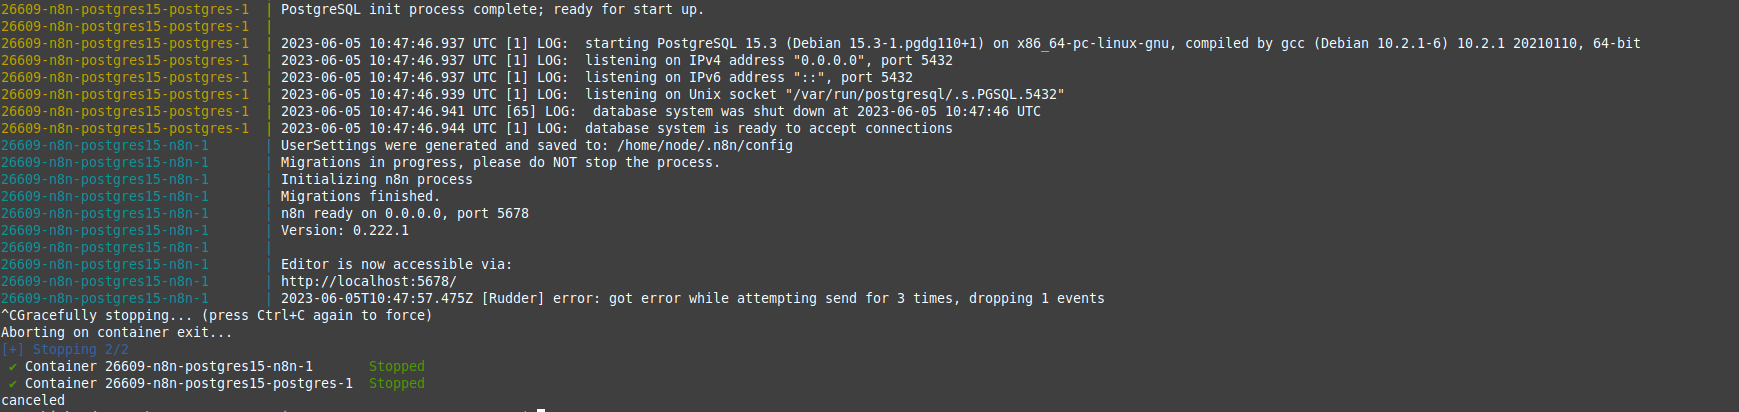Click the green checkmark beside the n8n-1 container
This screenshot has height=412, width=1739.
(12, 367)
